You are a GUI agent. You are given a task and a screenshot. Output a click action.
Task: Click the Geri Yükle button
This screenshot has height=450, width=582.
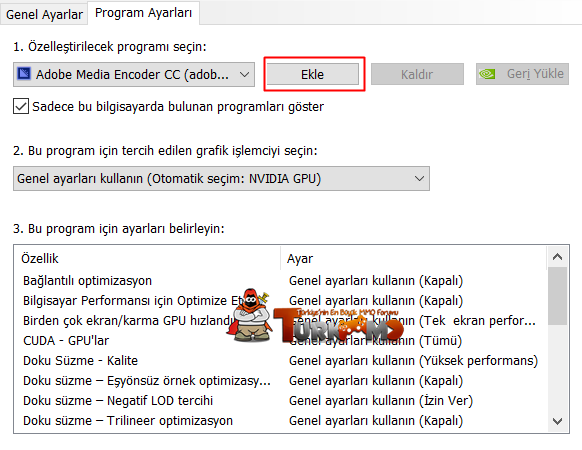[522, 74]
